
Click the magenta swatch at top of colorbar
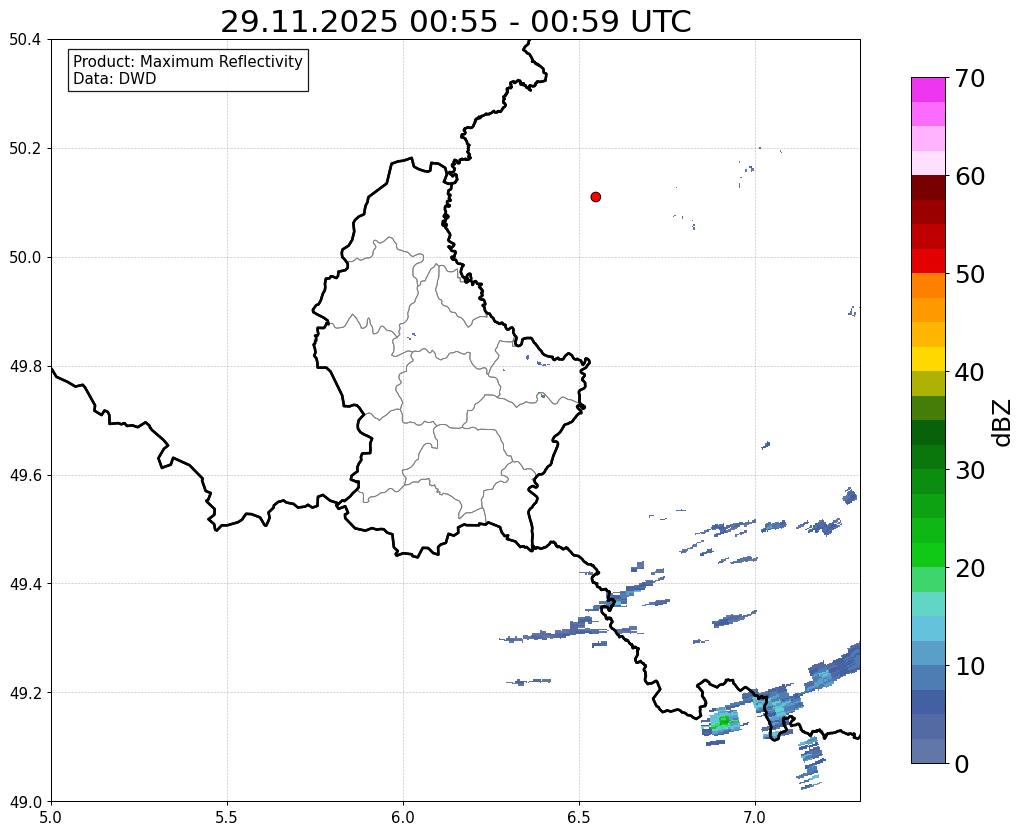pyautogui.click(x=928, y=90)
